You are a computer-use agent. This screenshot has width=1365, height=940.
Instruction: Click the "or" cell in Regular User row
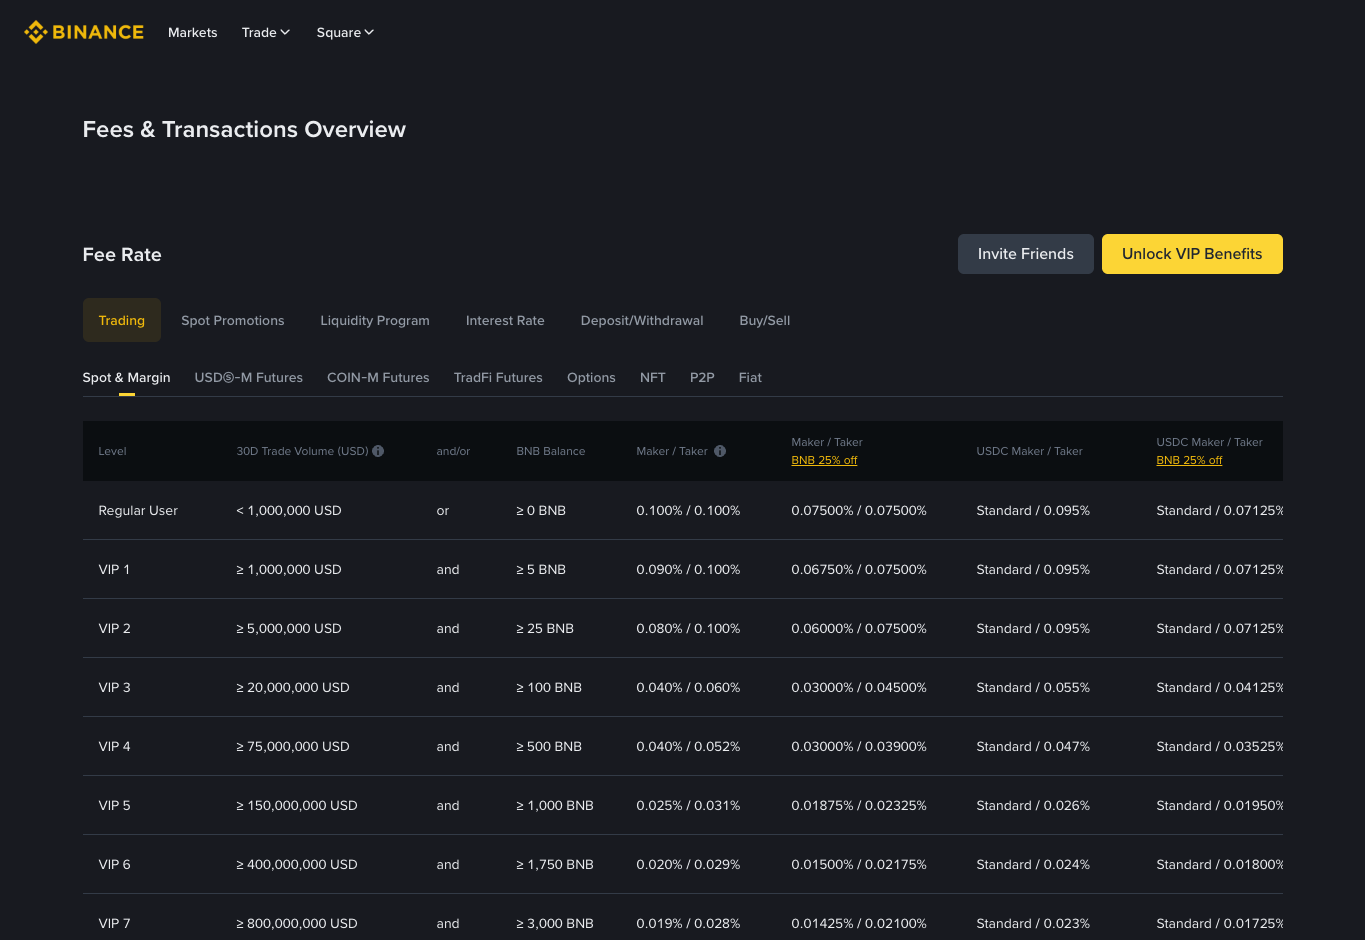[x=443, y=511]
